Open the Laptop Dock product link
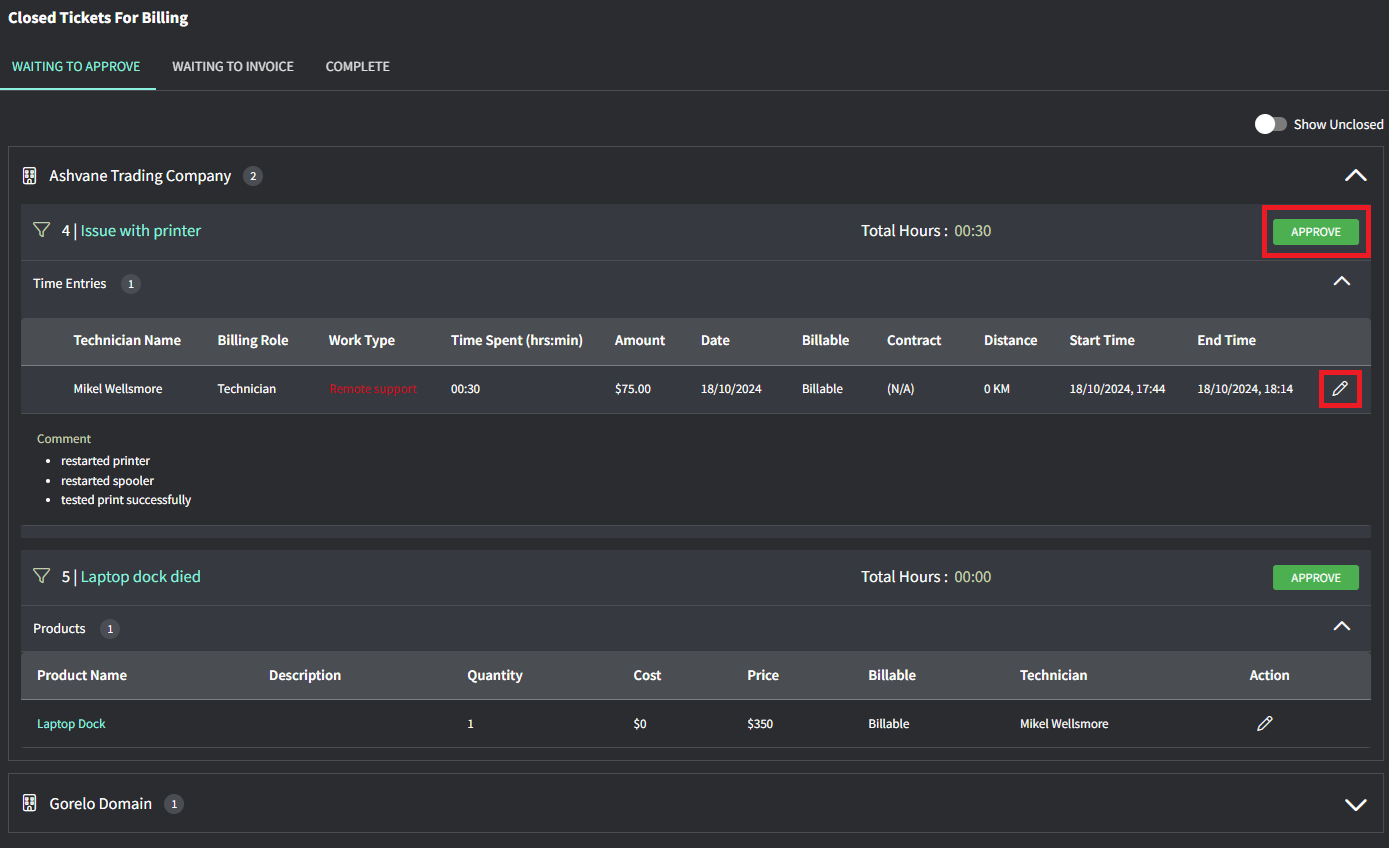The width and height of the screenshot is (1389, 848). click(x=71, y=724)
